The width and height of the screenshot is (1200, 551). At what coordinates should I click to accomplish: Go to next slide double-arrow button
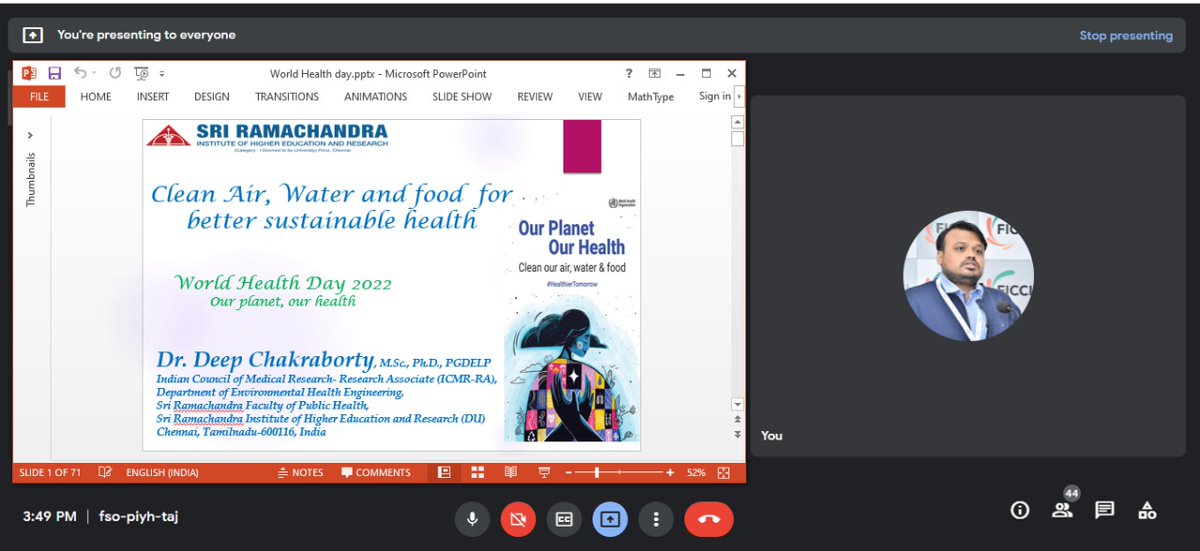point(738,435)
